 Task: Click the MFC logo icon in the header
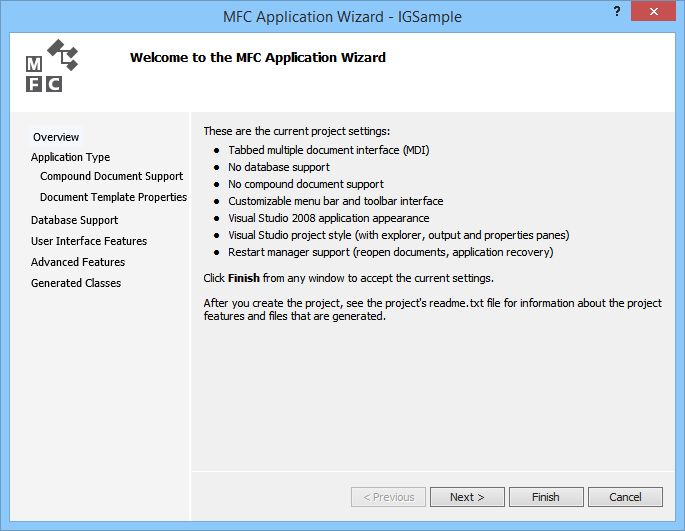pyautogui.click(x=50, y=67)
